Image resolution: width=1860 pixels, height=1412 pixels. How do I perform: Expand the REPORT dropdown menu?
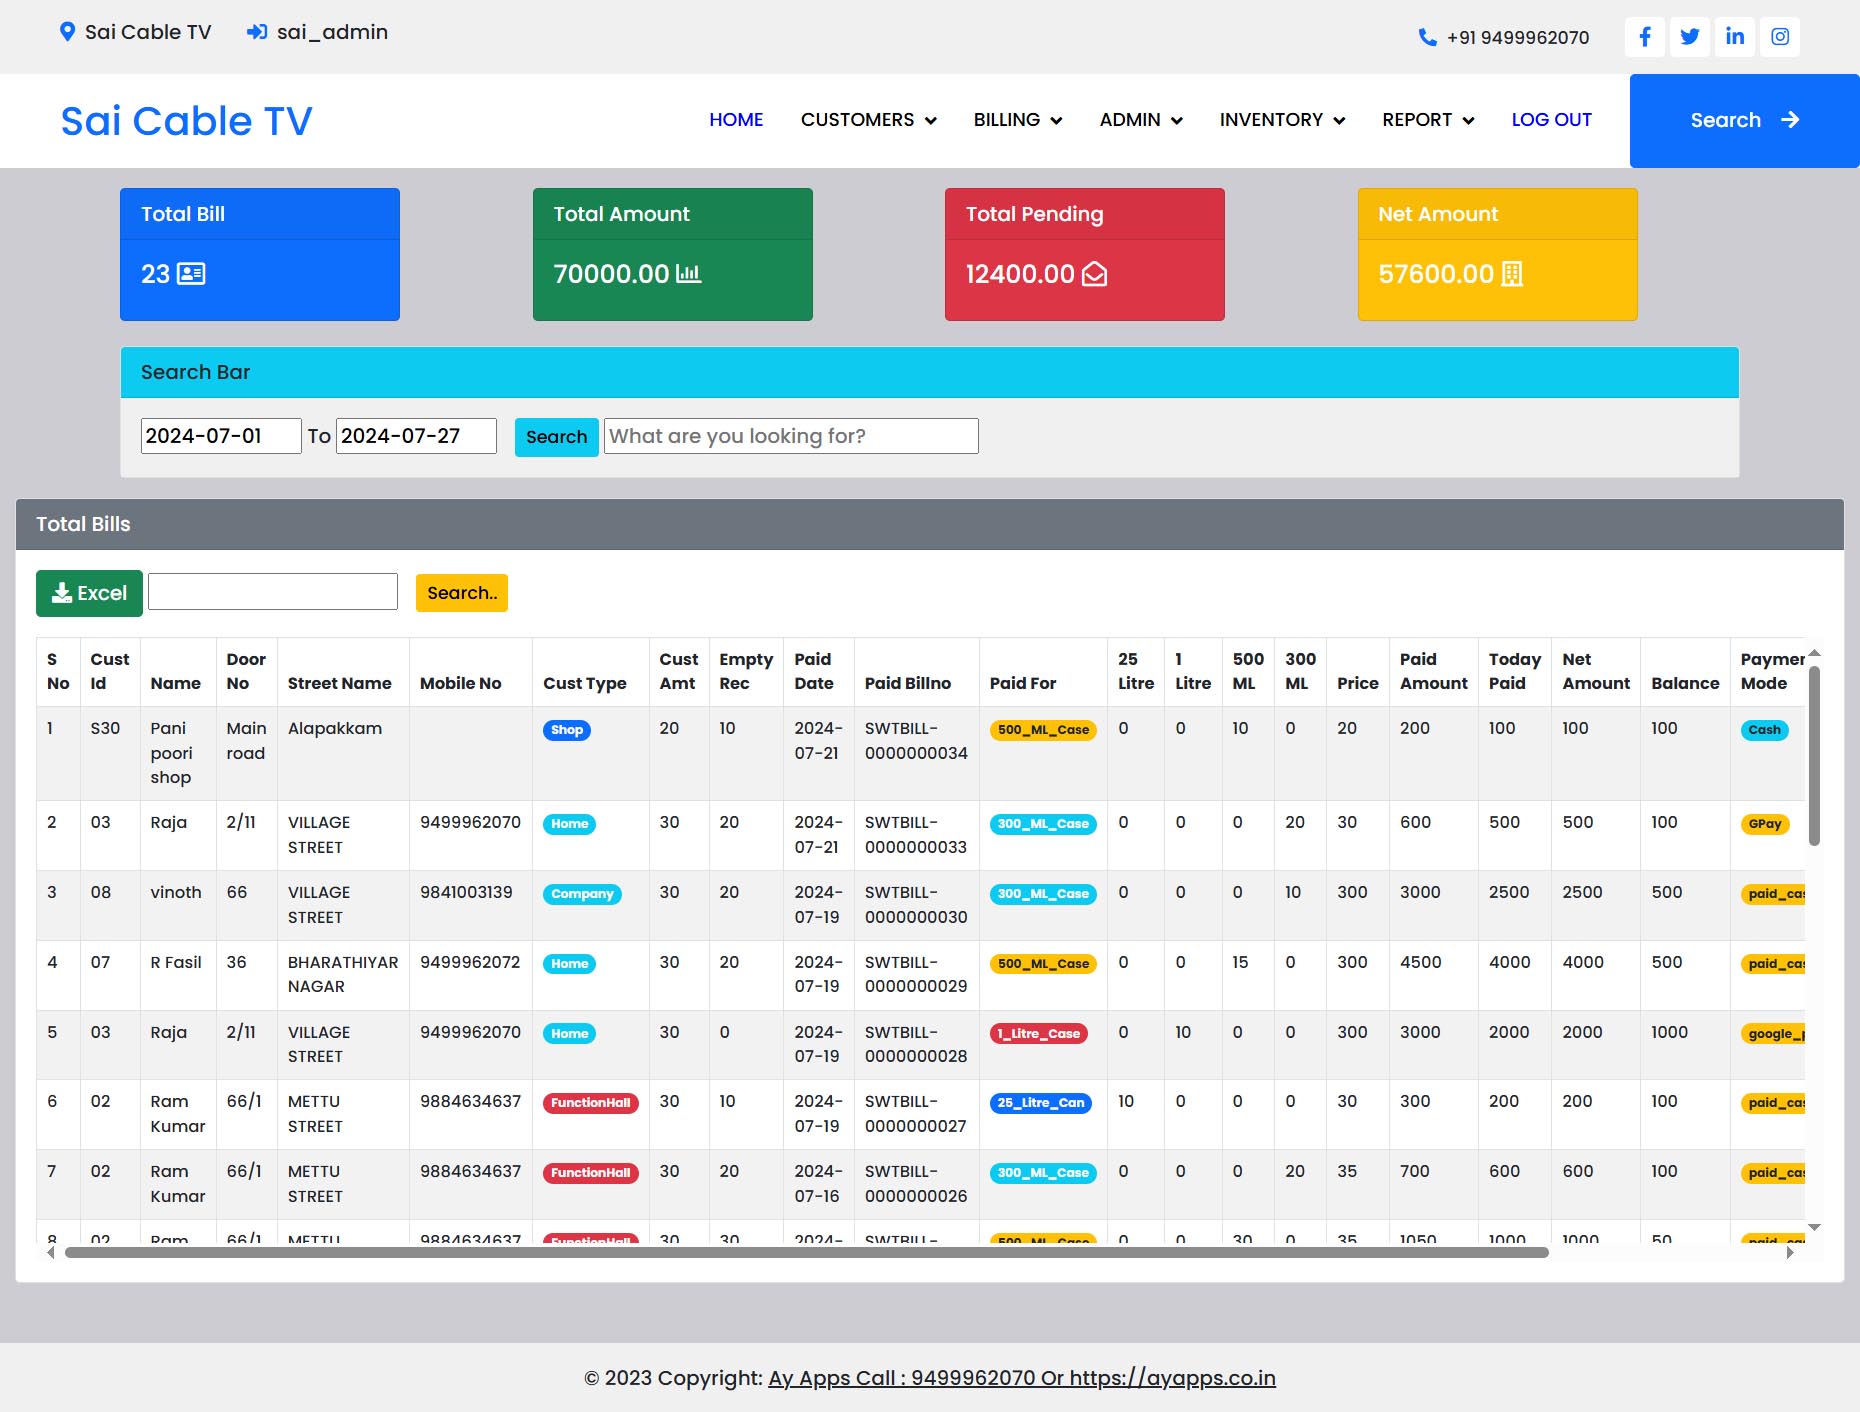[1427, 120]
